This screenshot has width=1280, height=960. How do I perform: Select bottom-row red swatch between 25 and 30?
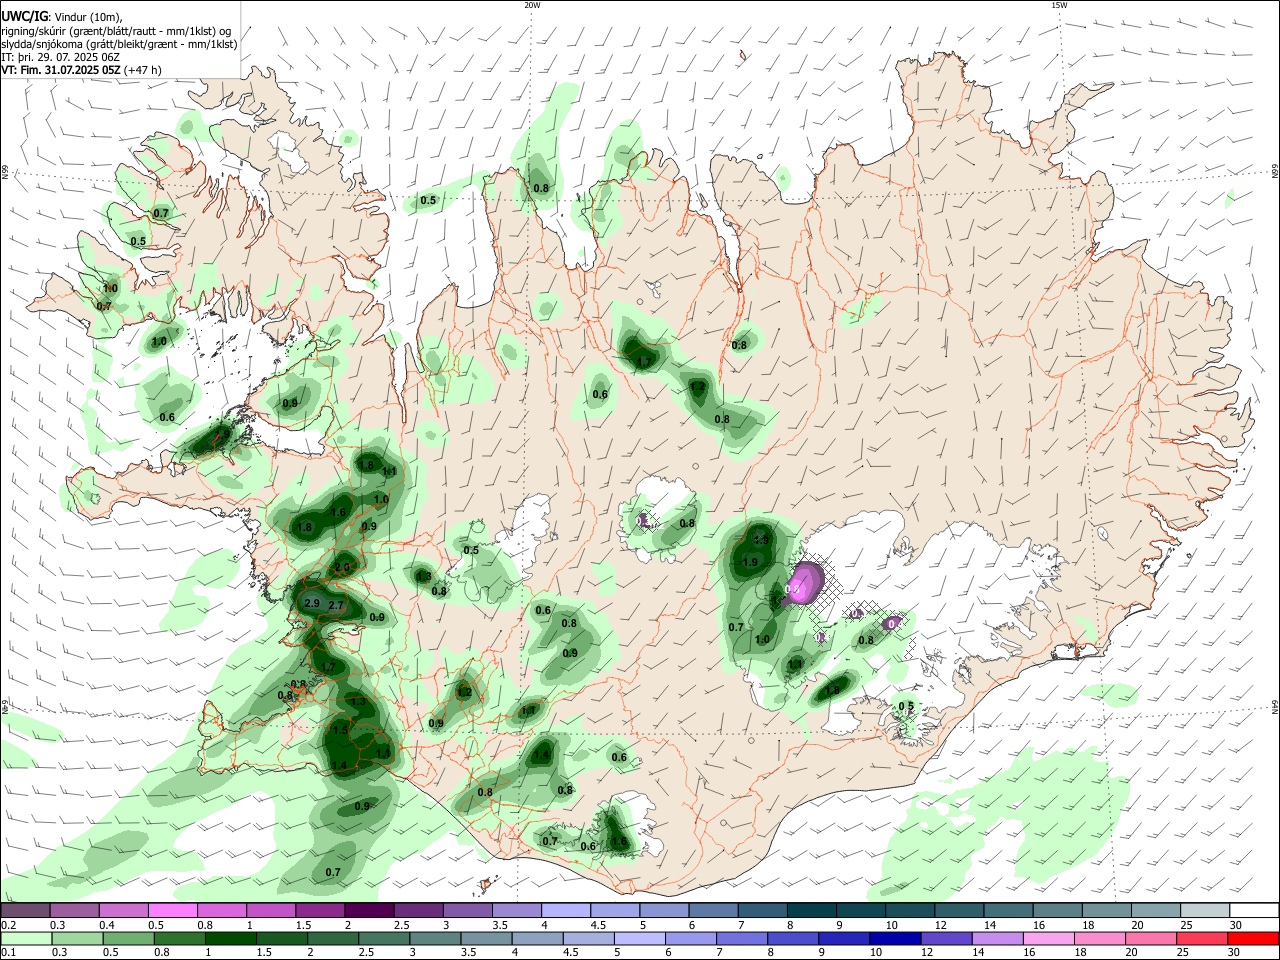coord(1203,938)
